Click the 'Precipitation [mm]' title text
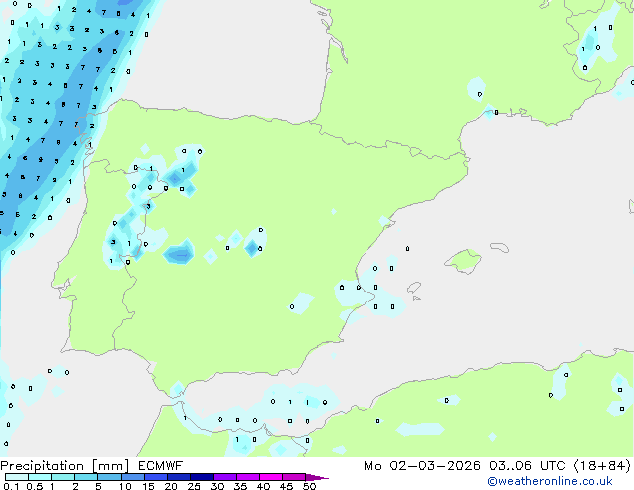Screen dimensions: 634x490 [65, 466]
